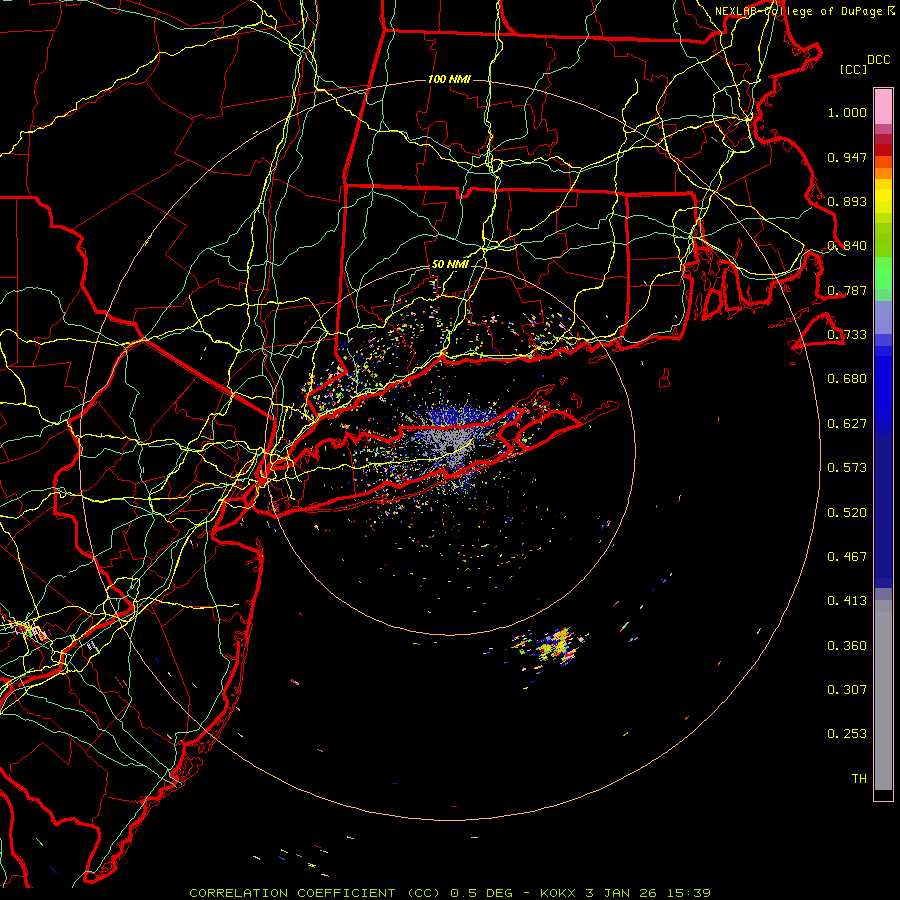Click the pink band at the top of the color bar

tap(883, 106)
